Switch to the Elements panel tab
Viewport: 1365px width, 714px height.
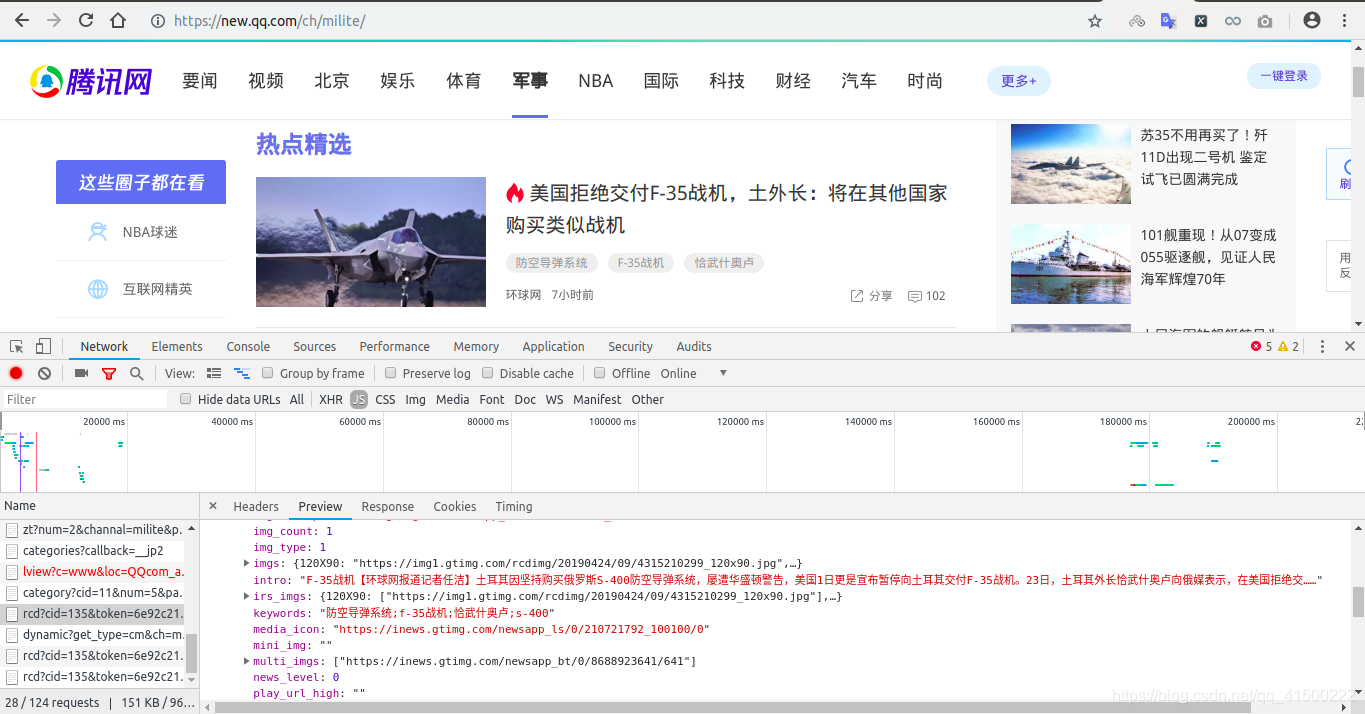coord(177,346)
